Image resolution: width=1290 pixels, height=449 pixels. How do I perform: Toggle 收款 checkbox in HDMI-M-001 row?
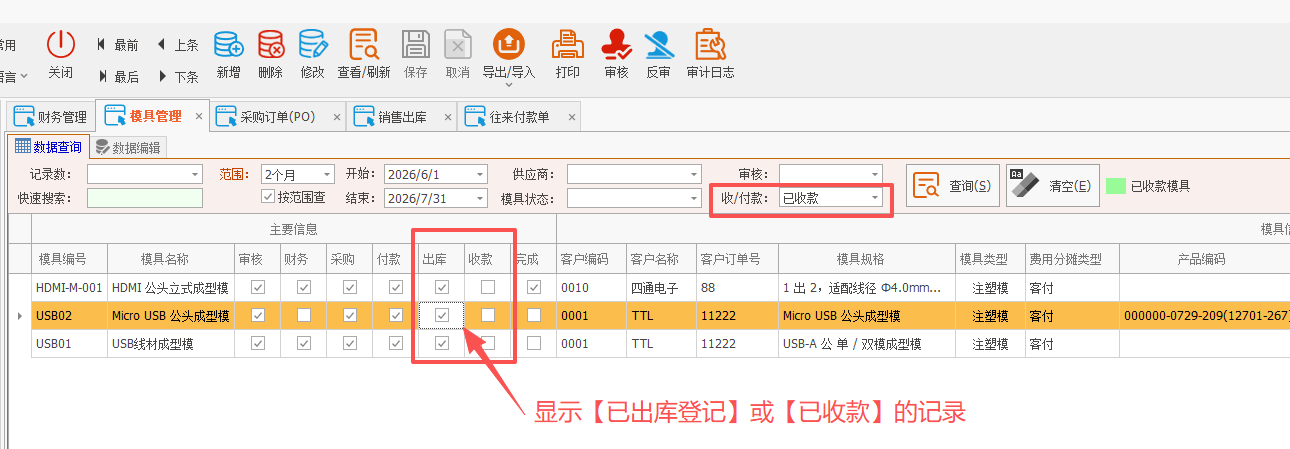[488, 287]
